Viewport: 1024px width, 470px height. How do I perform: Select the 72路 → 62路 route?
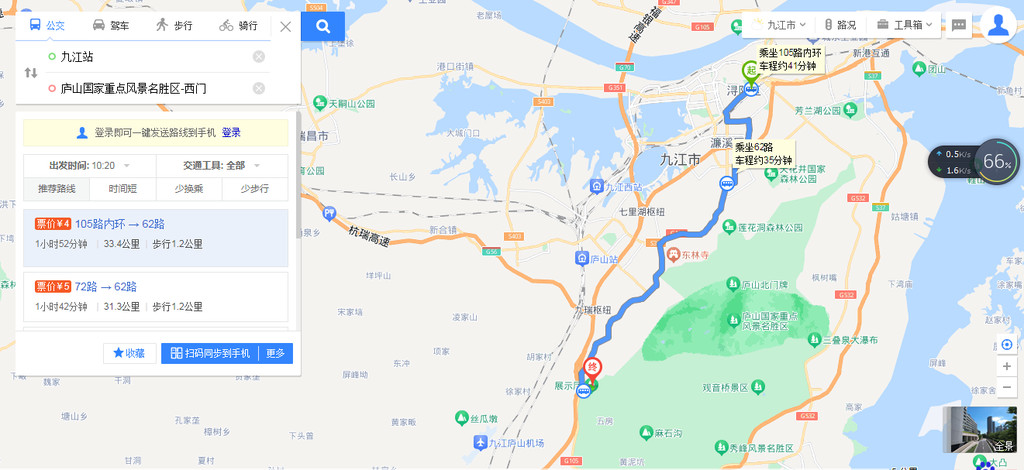point(155,296)
